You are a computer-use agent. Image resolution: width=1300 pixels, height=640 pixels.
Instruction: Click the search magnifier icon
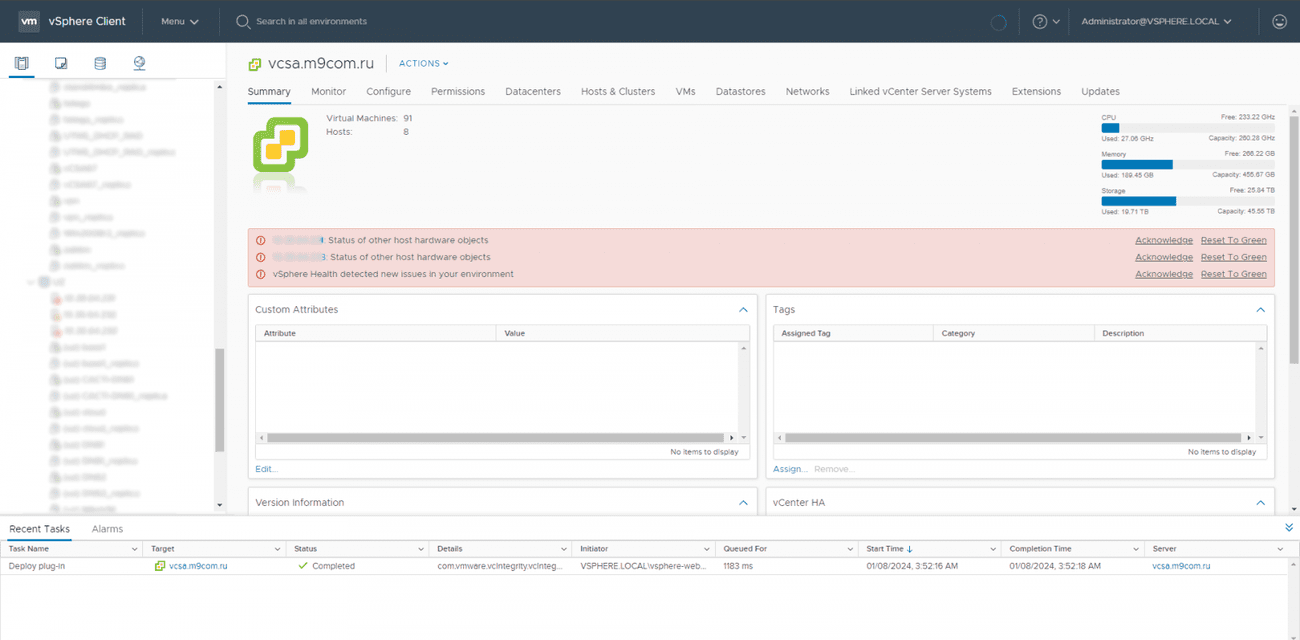[242, 21]
